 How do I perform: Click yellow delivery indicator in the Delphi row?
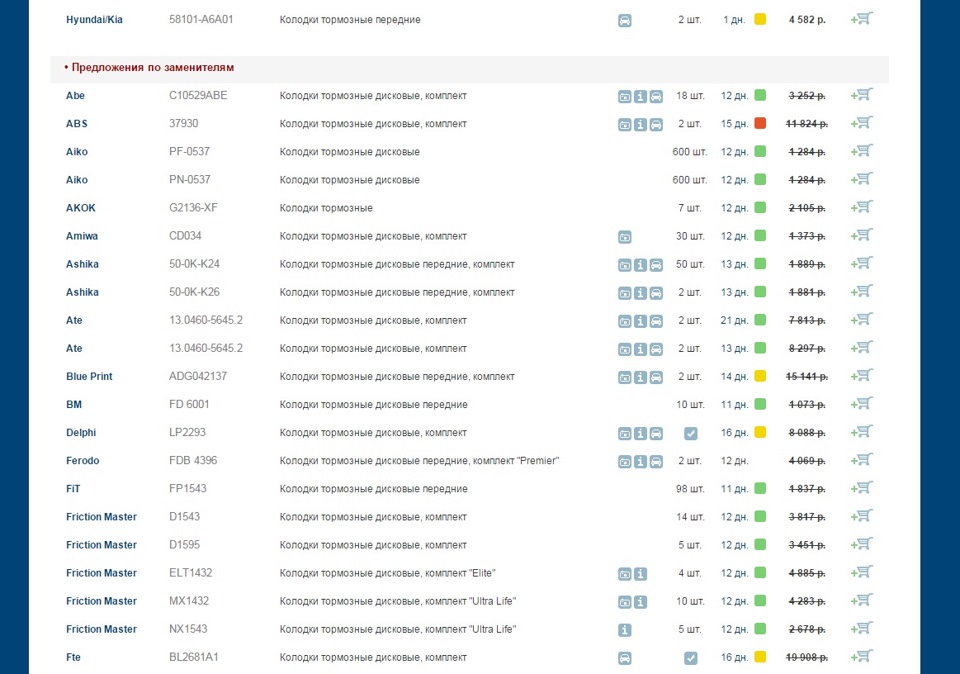tap(760, 432)
